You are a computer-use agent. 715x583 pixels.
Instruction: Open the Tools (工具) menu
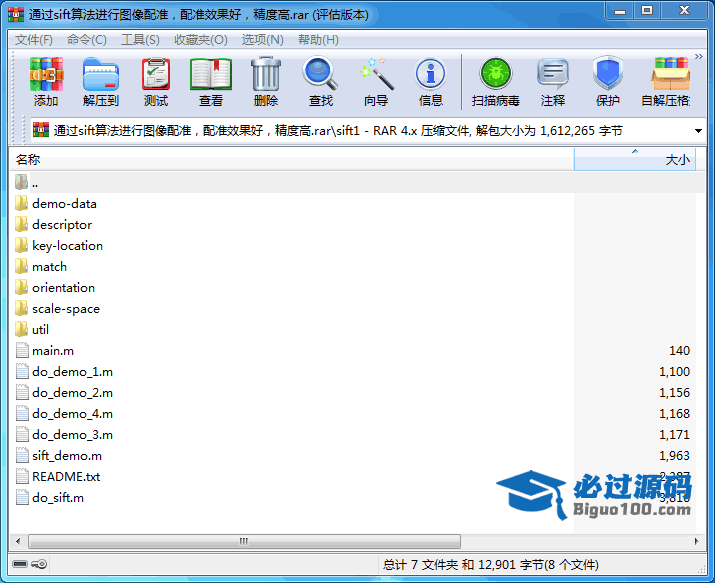tap(140, 40)
